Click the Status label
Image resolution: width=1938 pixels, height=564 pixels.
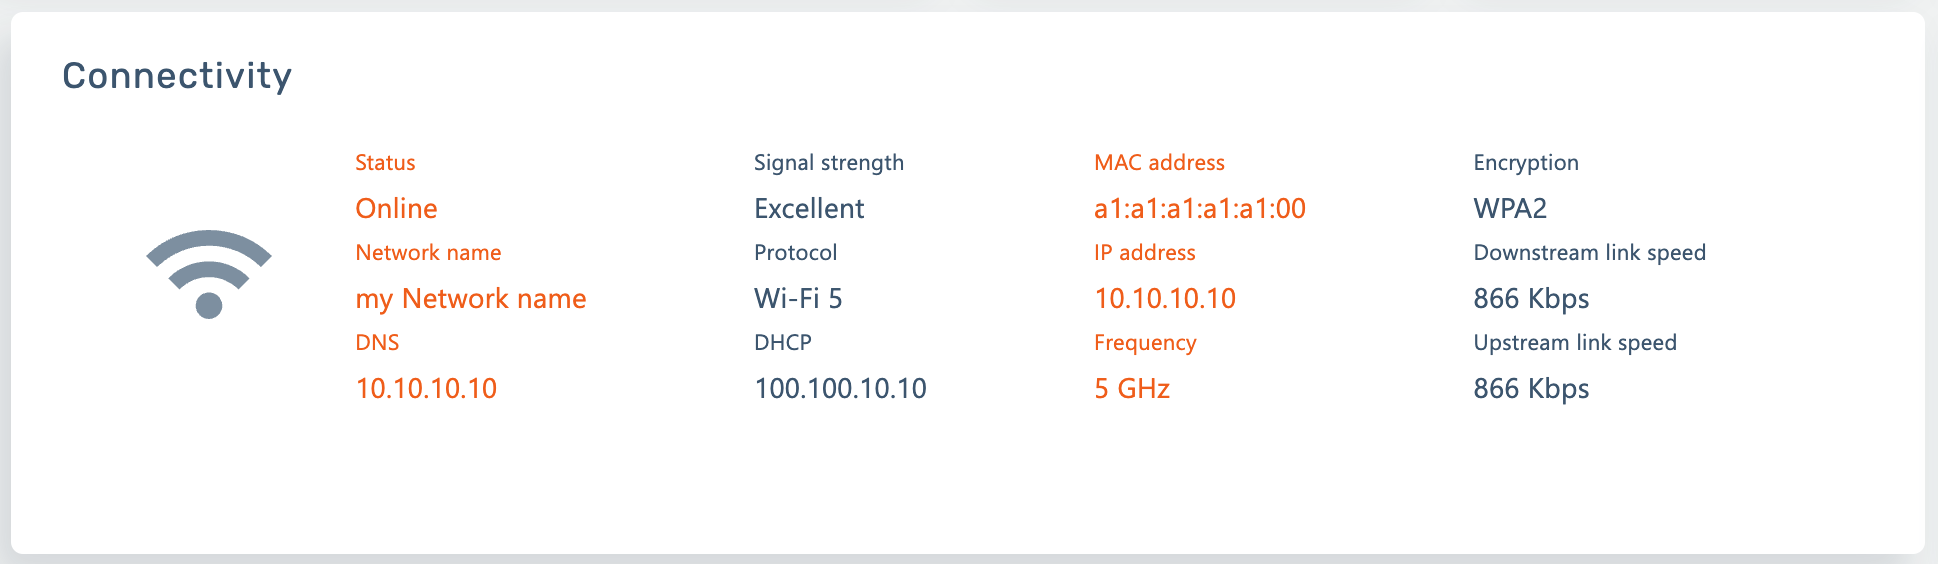click(385, 163)
